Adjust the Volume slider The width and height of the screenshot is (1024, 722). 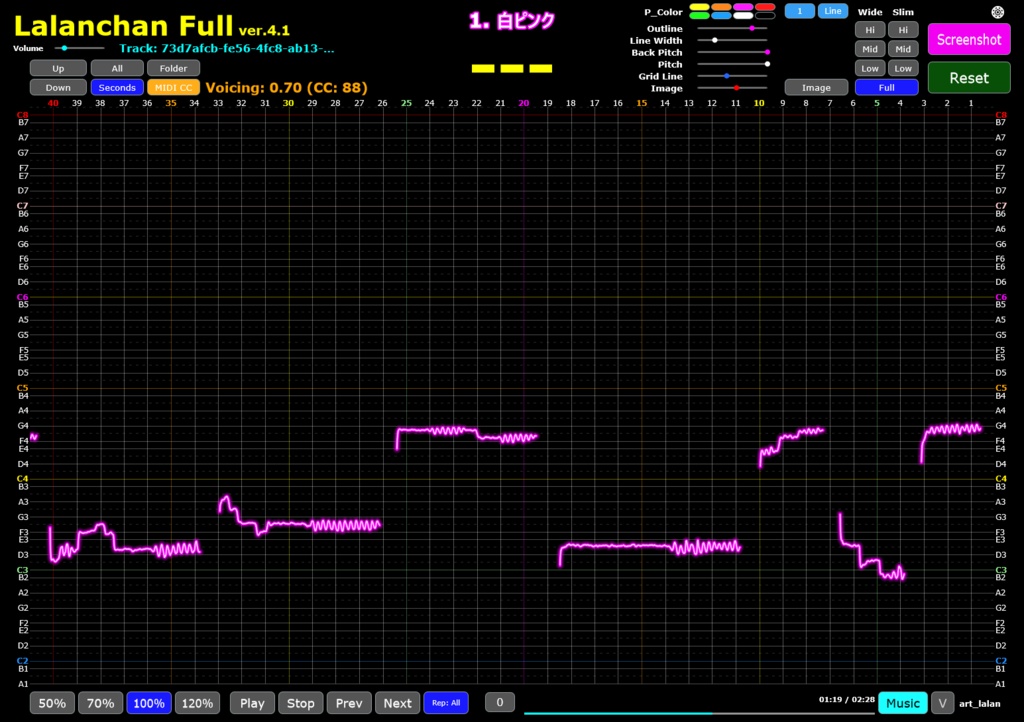(x=80, y=48)
